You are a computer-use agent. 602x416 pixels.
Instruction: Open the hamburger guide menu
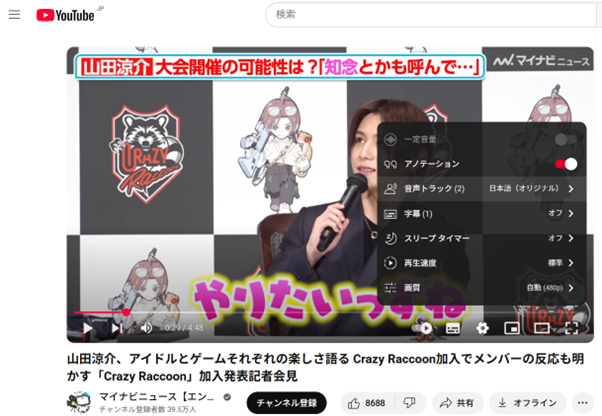14,15
